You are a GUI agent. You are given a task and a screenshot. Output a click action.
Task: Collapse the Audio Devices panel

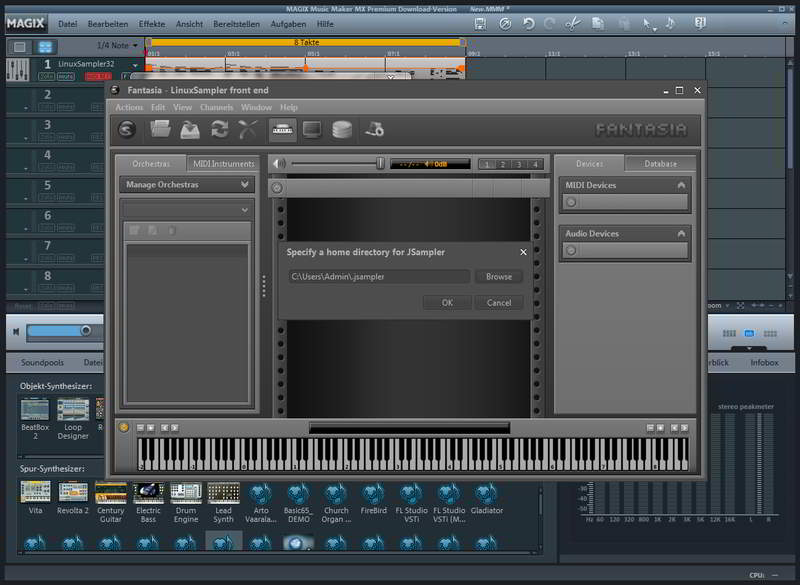click(x=681, y=234)
